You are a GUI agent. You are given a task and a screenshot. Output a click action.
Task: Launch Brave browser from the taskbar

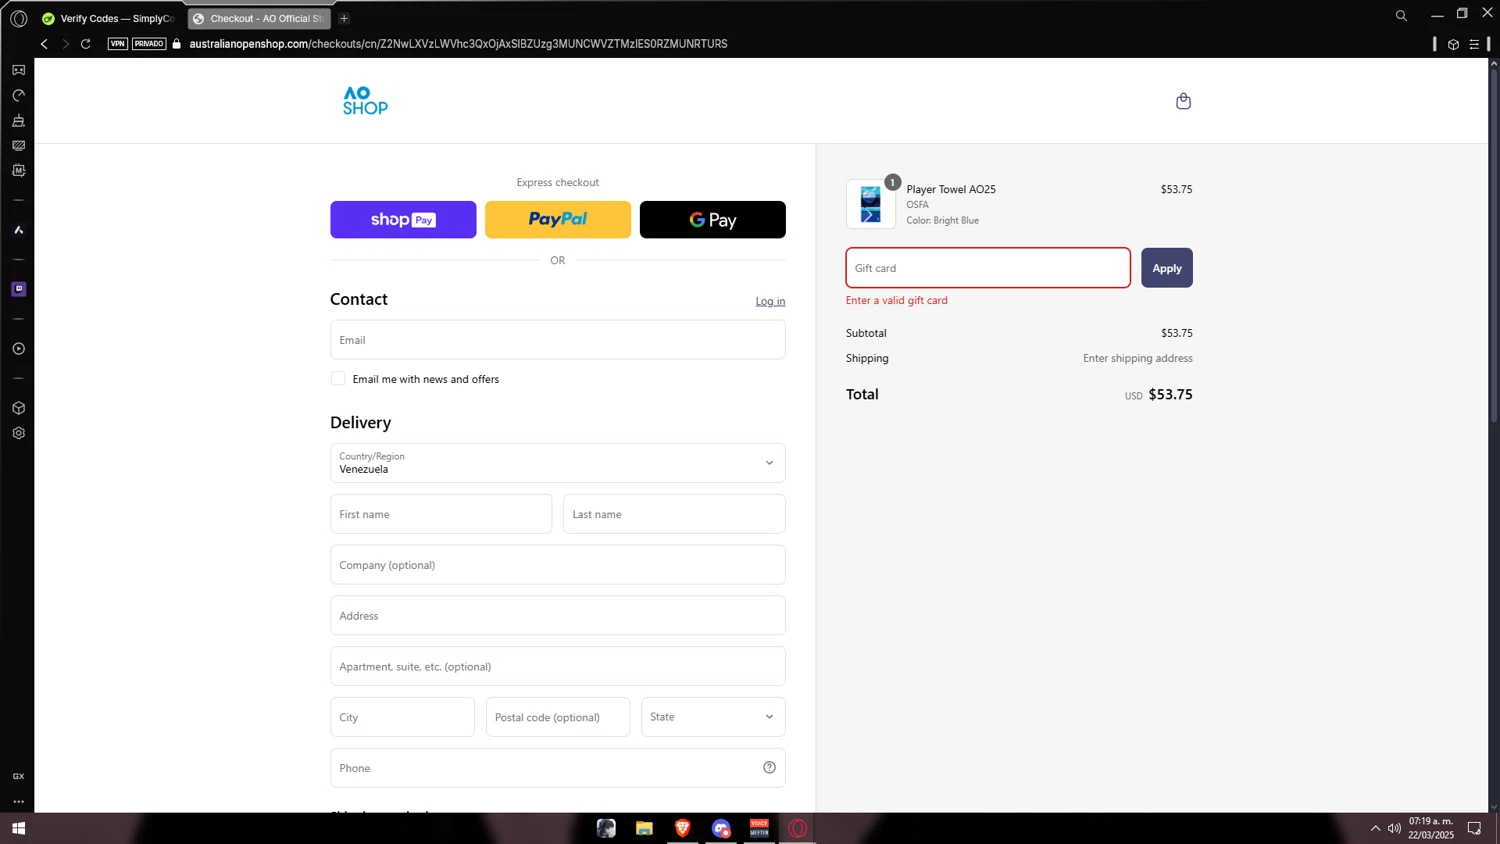click(683, 828)
